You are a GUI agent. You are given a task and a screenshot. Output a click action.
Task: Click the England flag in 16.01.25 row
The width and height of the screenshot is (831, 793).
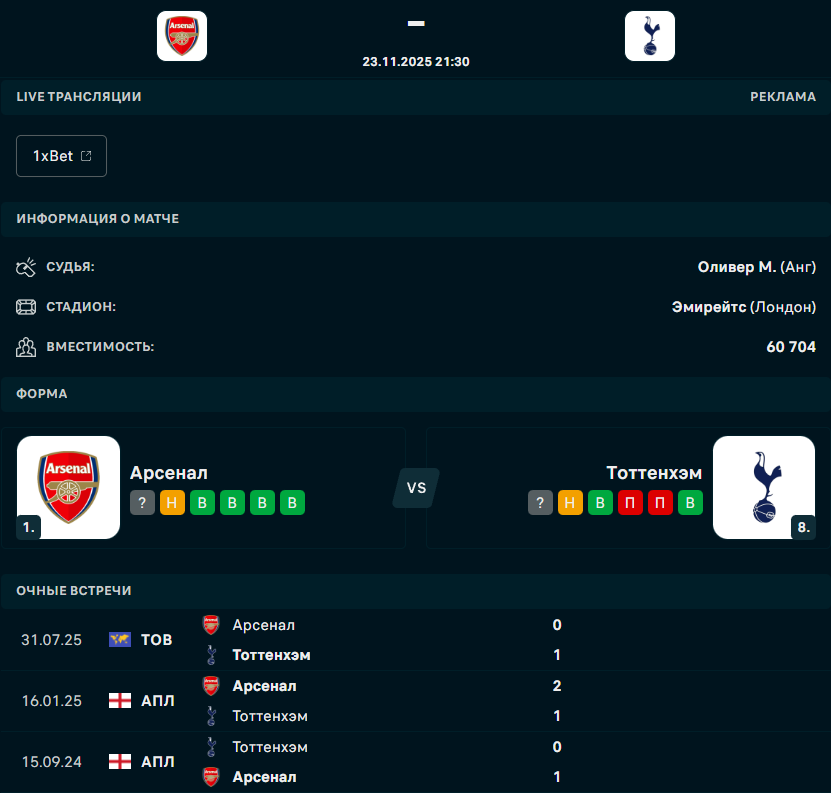tap(120, 701)
